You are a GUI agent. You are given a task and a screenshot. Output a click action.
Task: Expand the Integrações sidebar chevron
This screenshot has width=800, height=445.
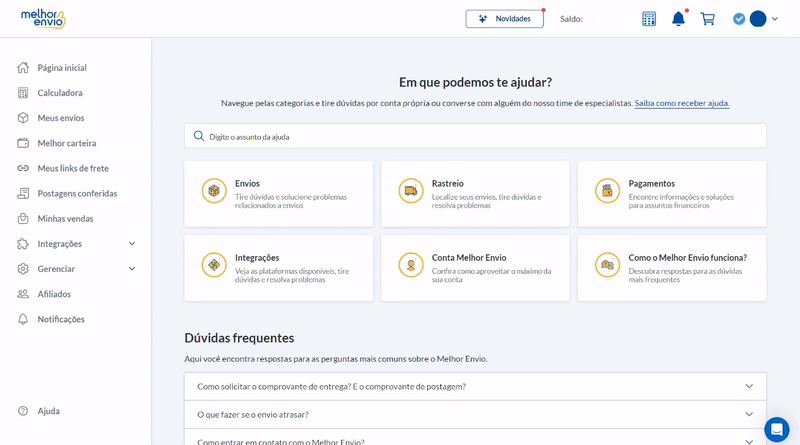point(132,243)
